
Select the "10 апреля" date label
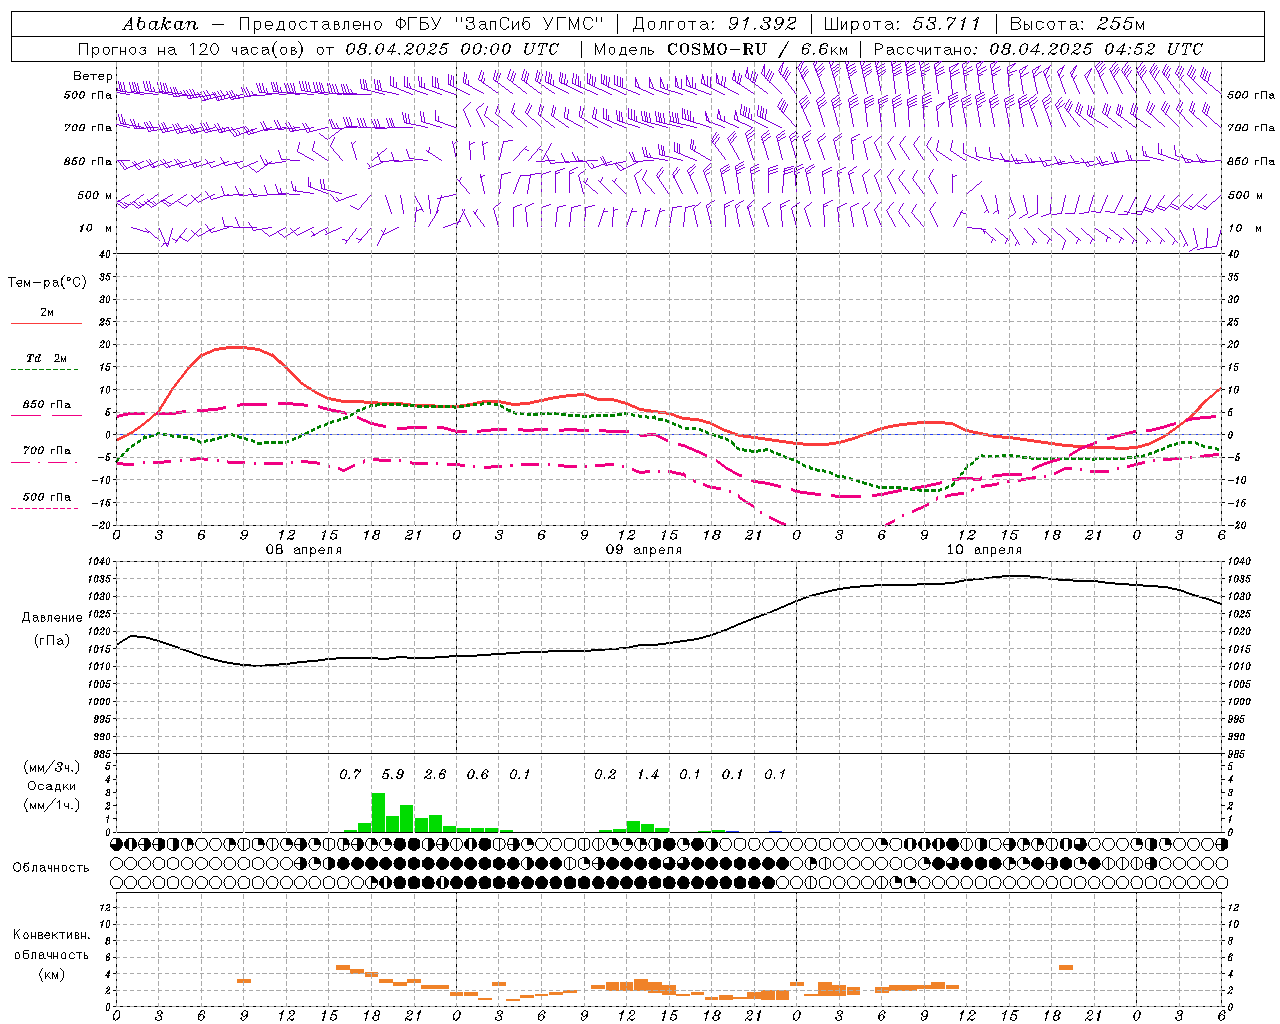(x=984, y=550)
